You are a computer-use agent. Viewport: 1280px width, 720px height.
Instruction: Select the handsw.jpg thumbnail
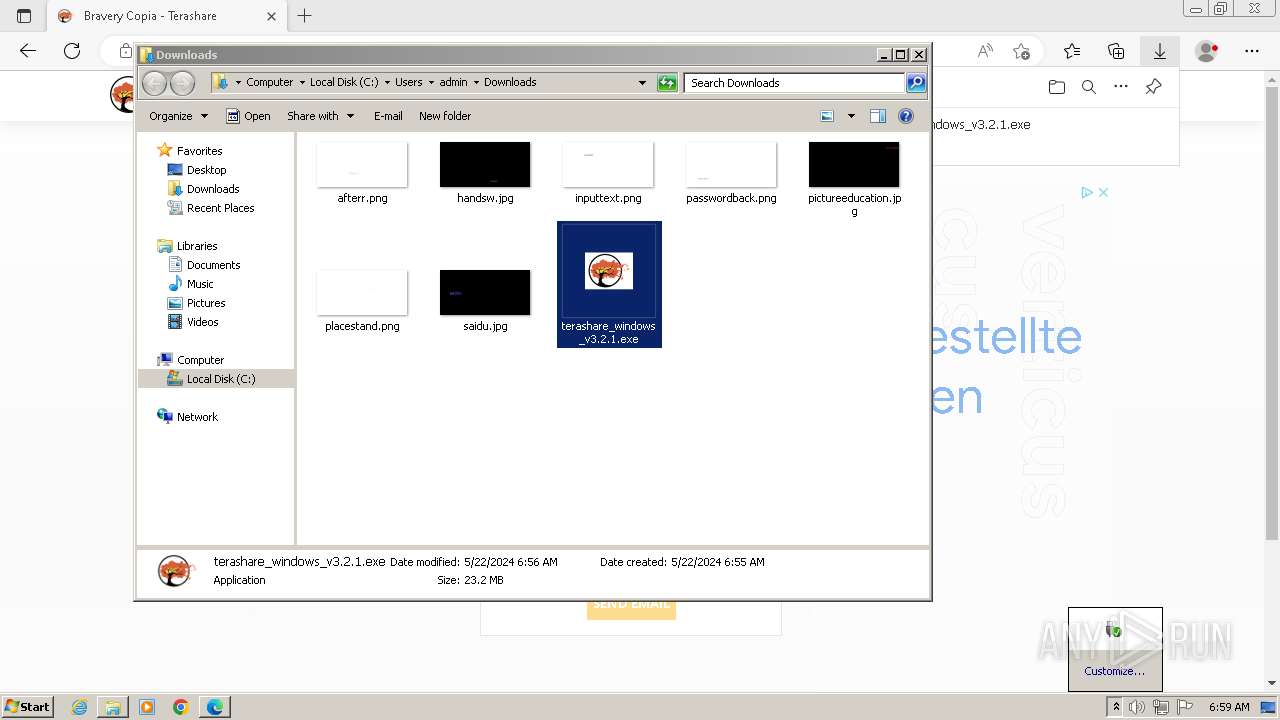(x=485, y=164)
